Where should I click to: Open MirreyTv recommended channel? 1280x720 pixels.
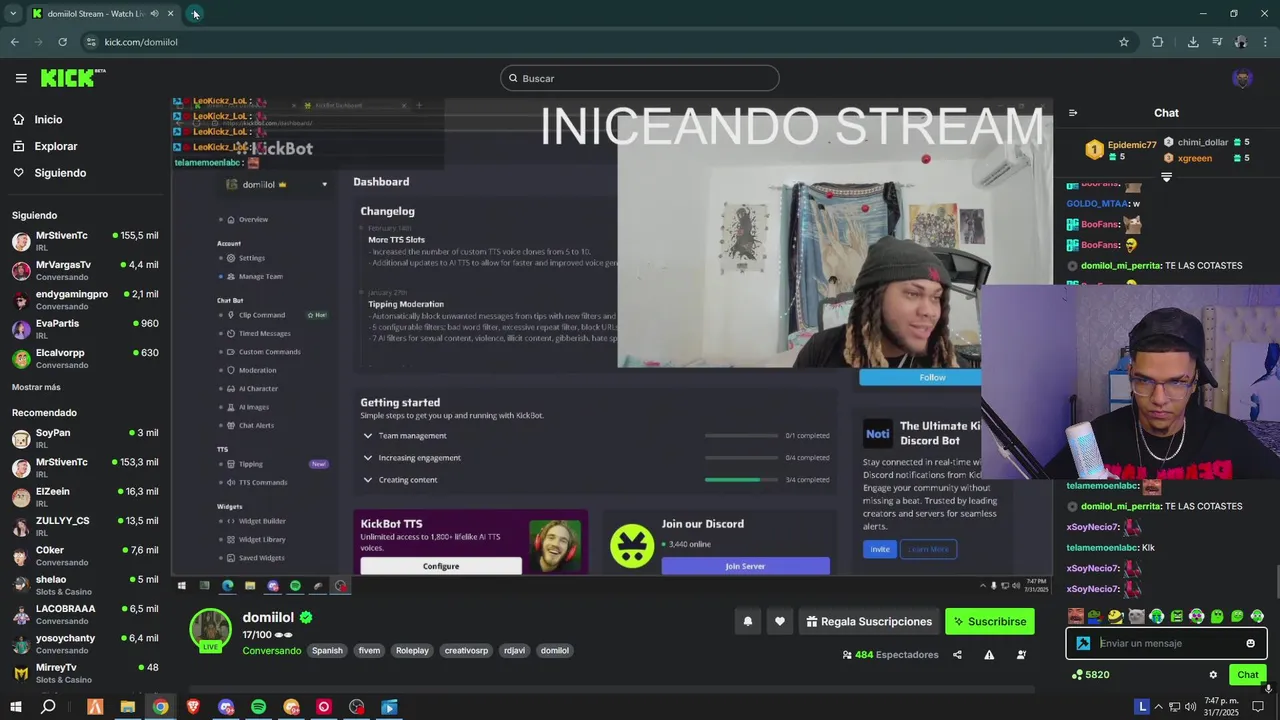coord(85,673)
